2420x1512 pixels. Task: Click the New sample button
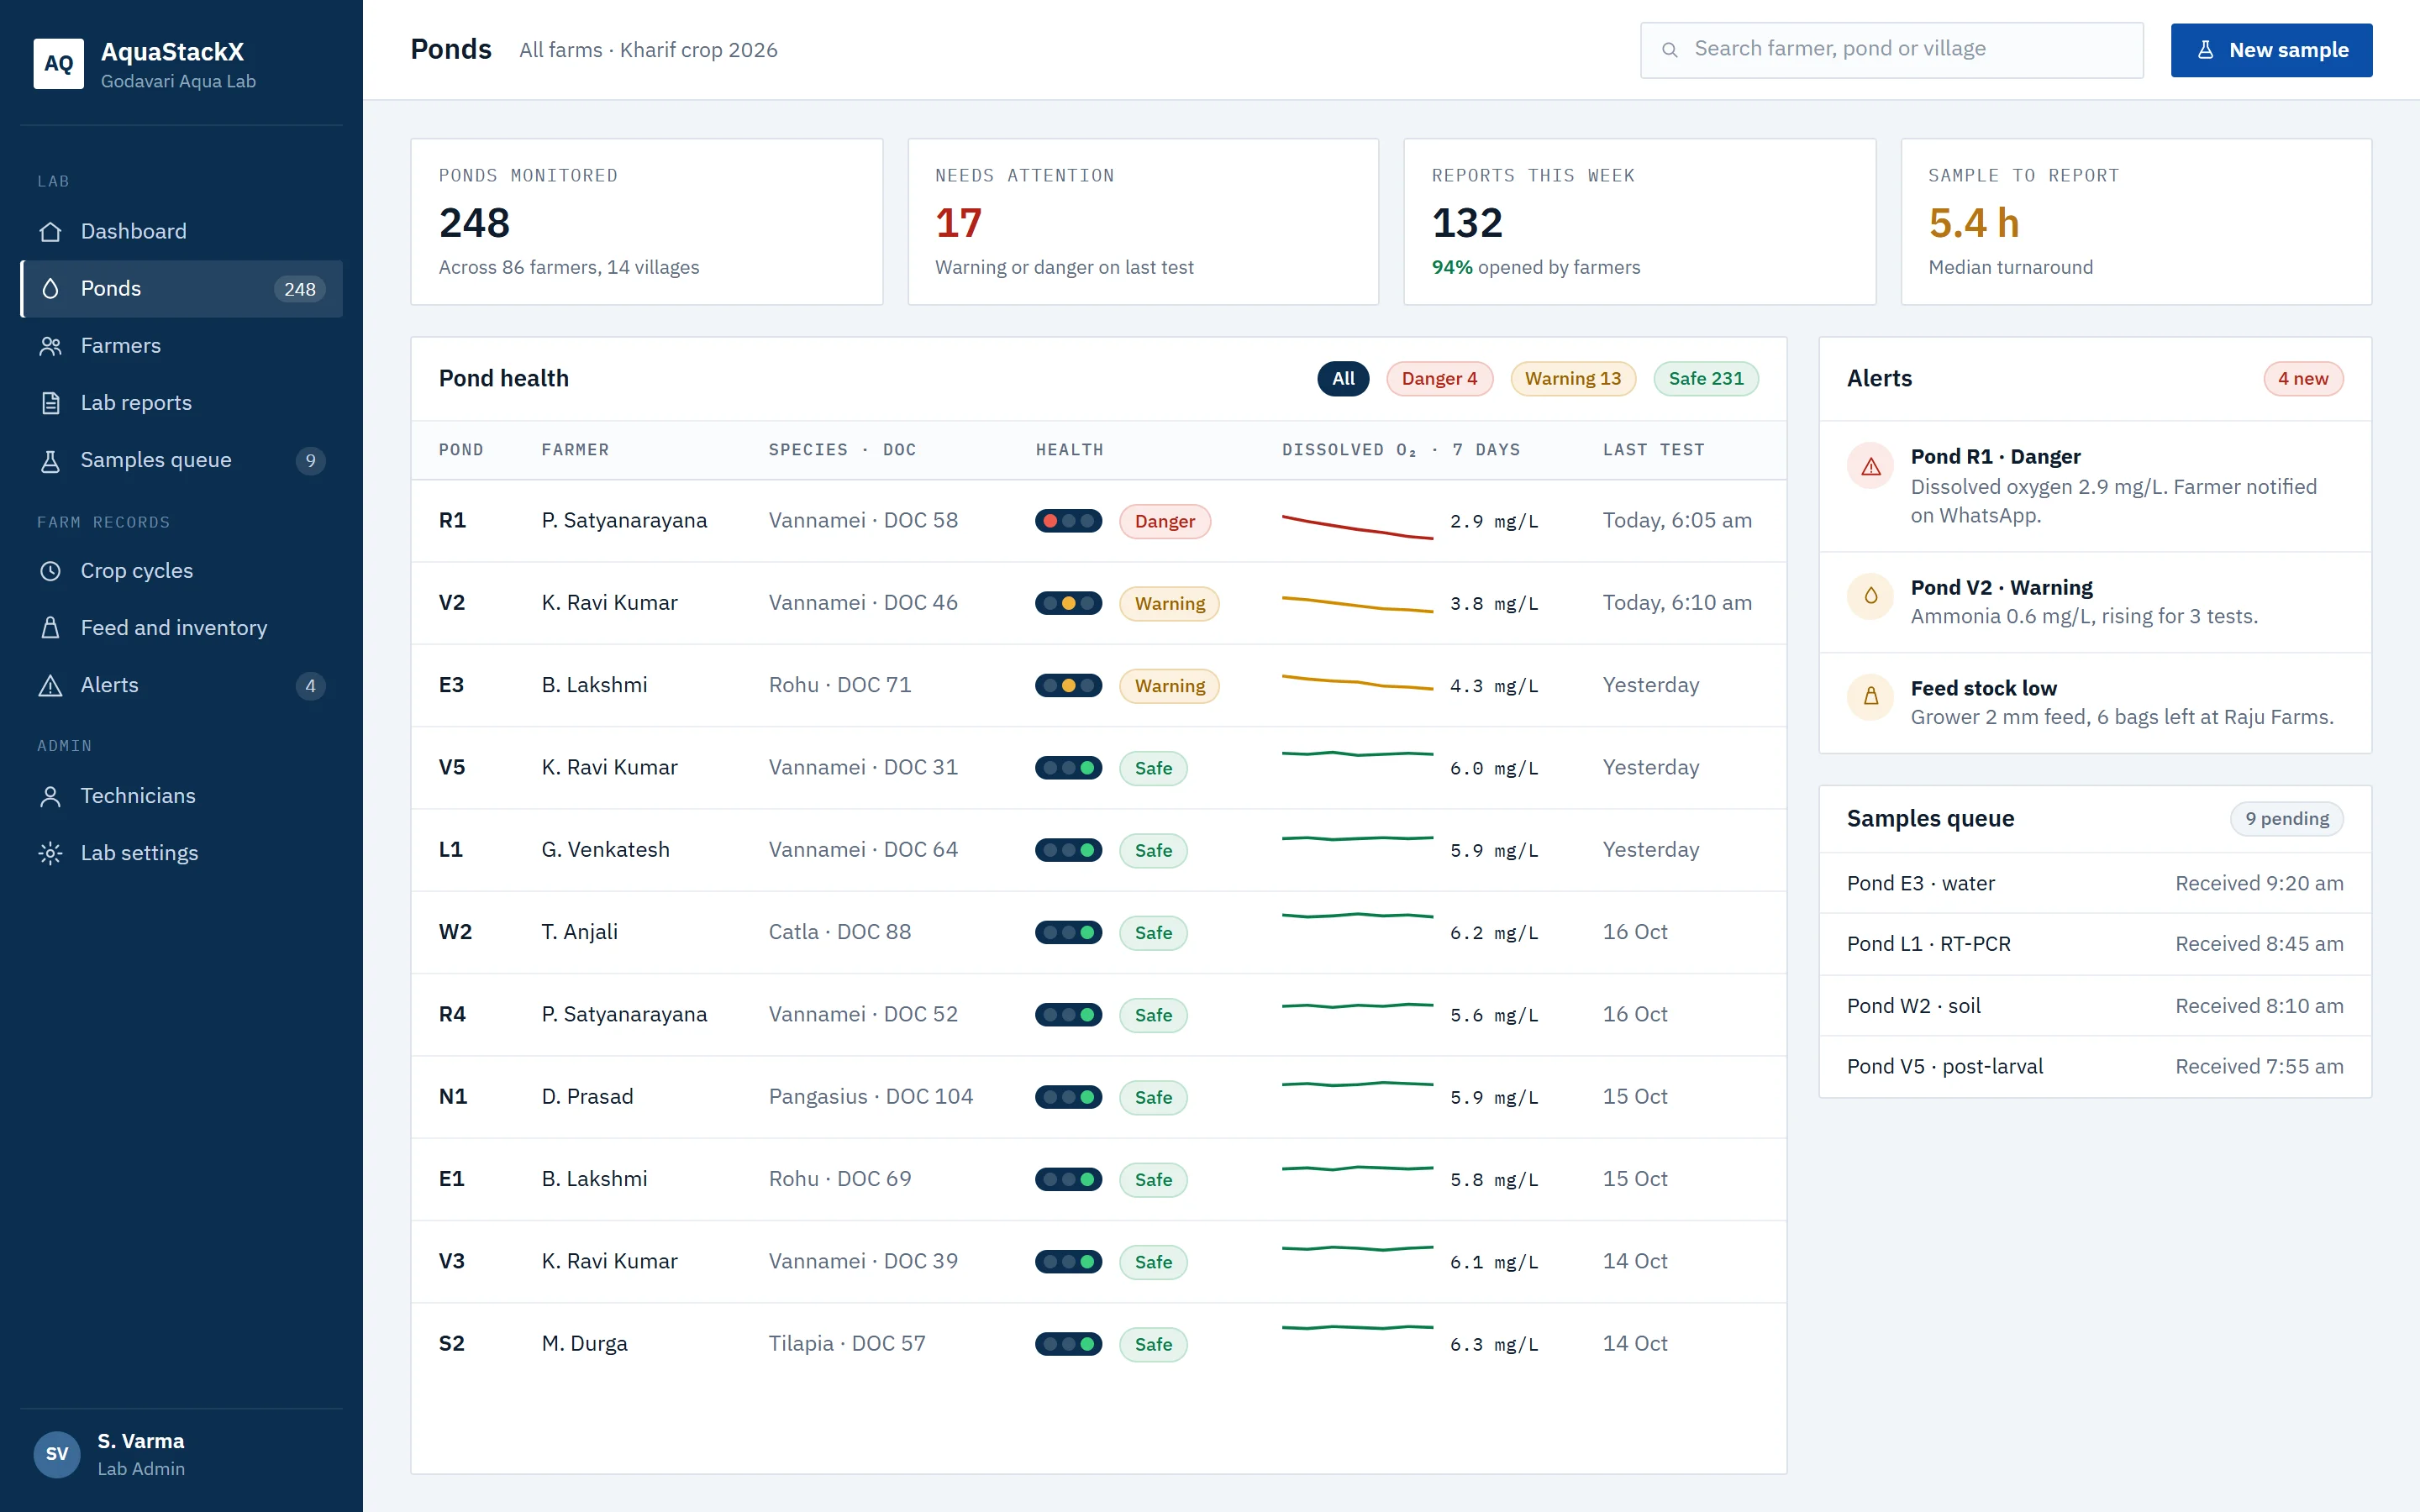coord(2271,50)
